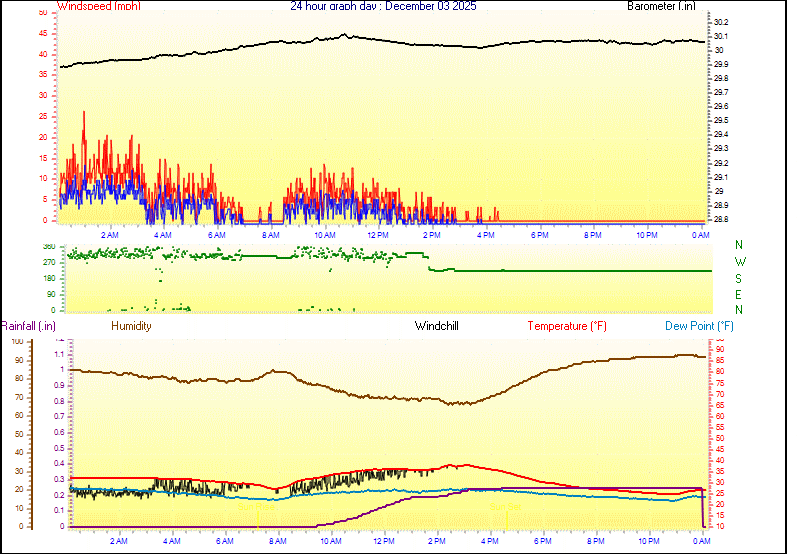The width and height of the screenshot is (798, 554).
Task: Click the S wind direction axis label
Action: pos(739,278)
